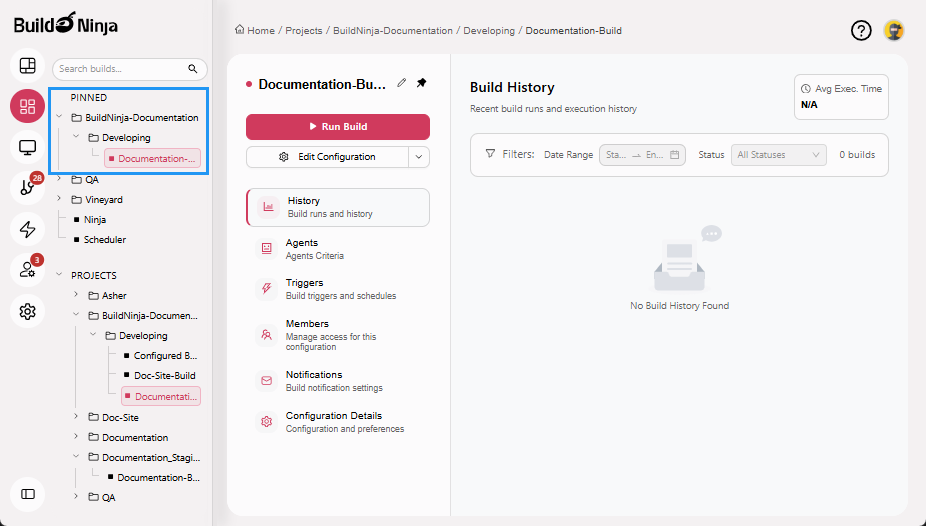Click the Search builds input field
Screen dimensions: 926x526
tap(120, 69)
